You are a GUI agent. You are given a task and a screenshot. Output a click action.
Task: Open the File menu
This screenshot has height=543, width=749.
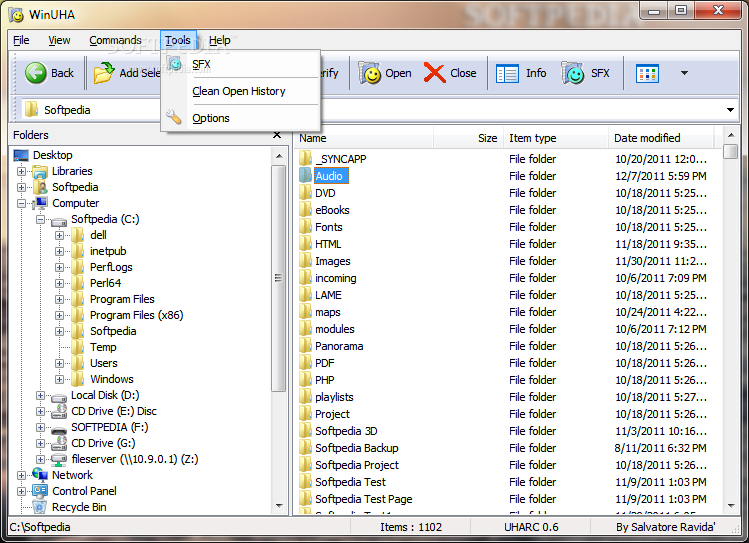coord(21,40)
